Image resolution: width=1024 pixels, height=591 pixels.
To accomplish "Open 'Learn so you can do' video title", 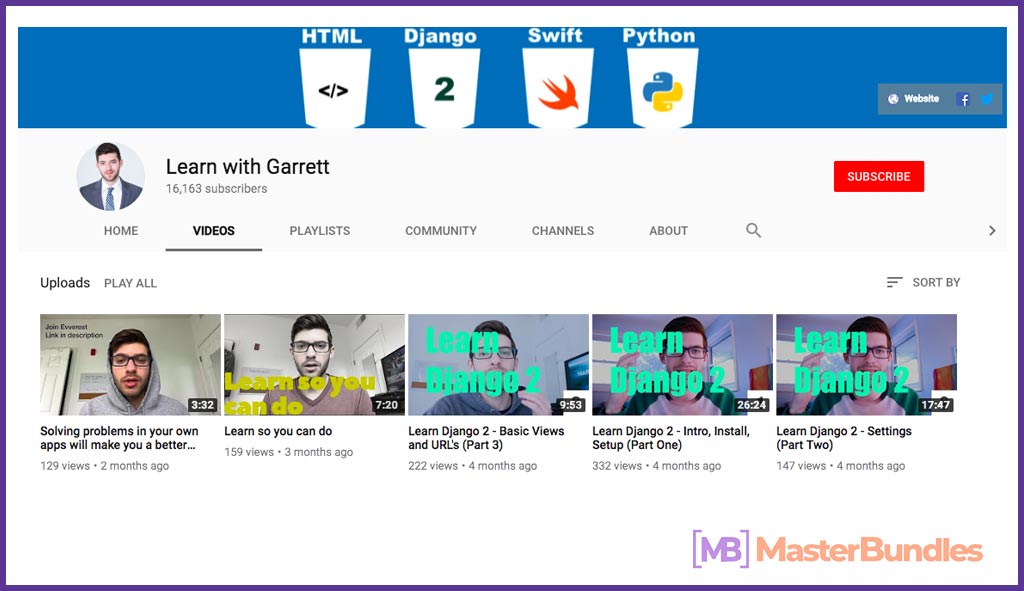I will click(278, 431).
